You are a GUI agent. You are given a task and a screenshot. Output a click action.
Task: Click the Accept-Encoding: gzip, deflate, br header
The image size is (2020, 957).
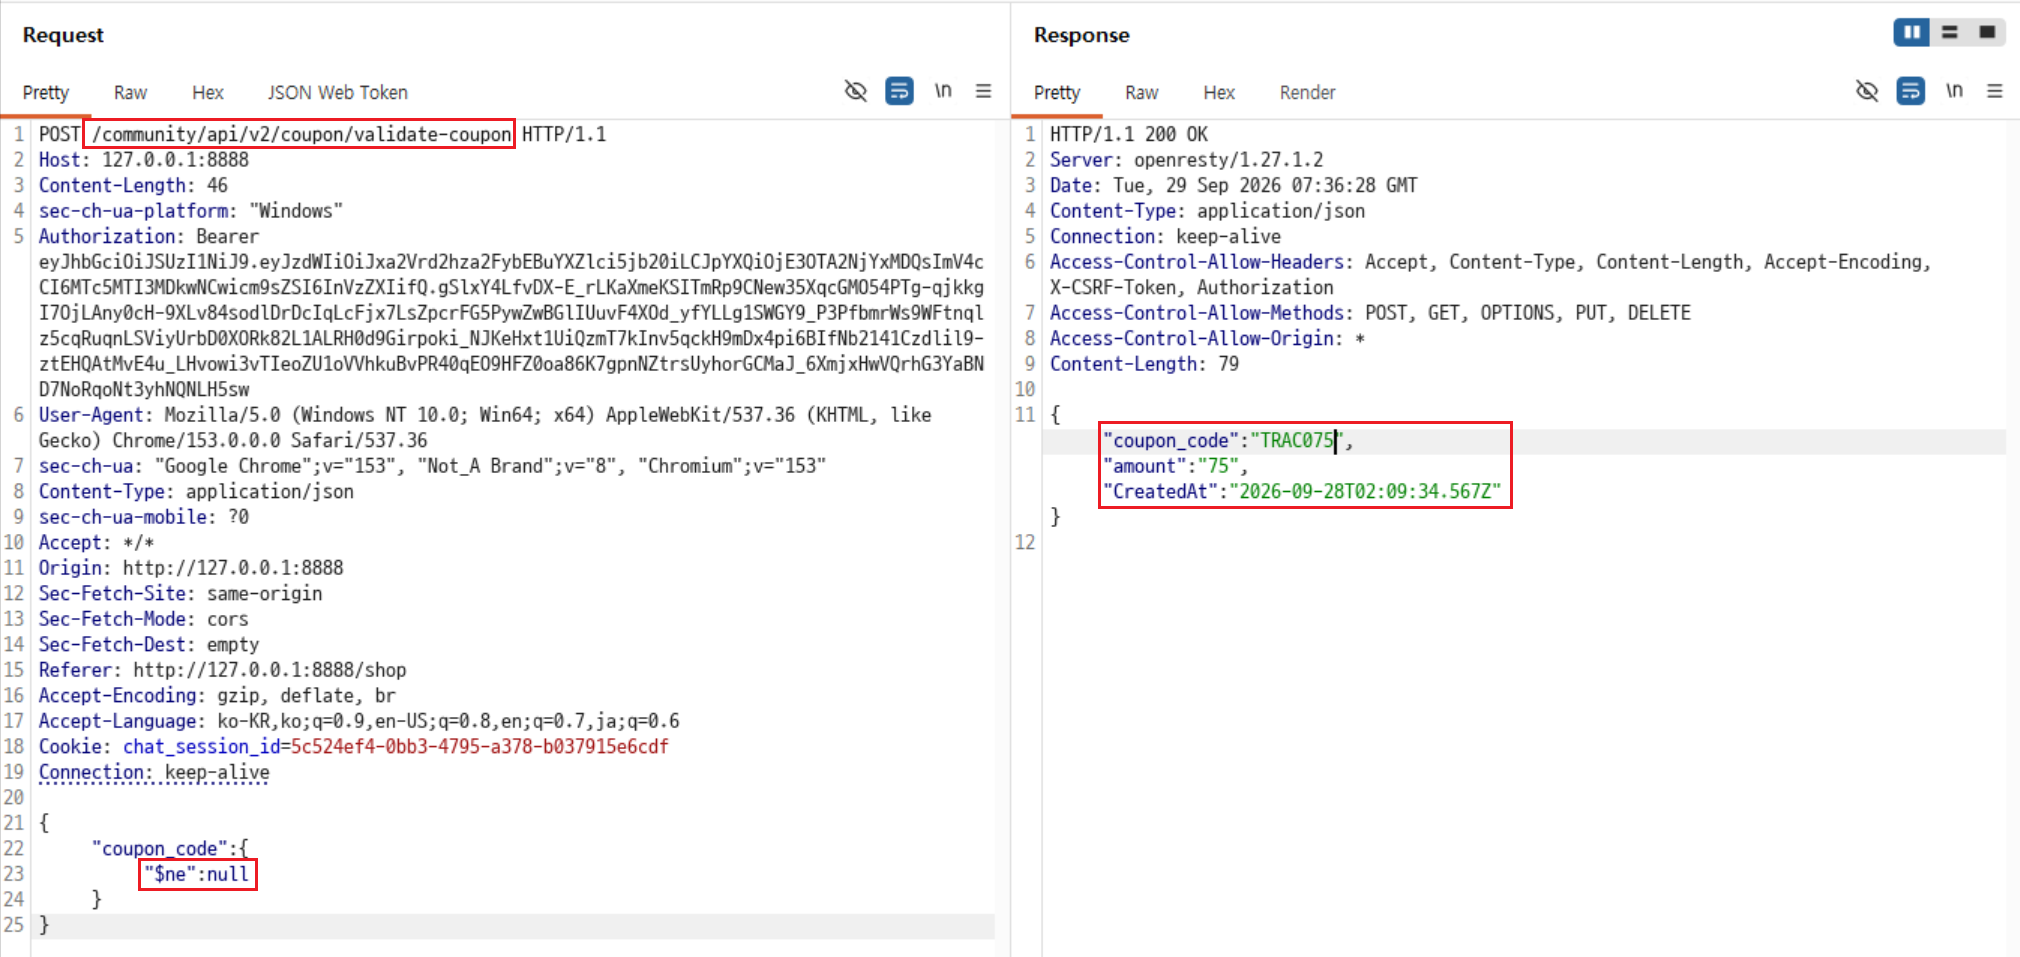tap(217, 695)
